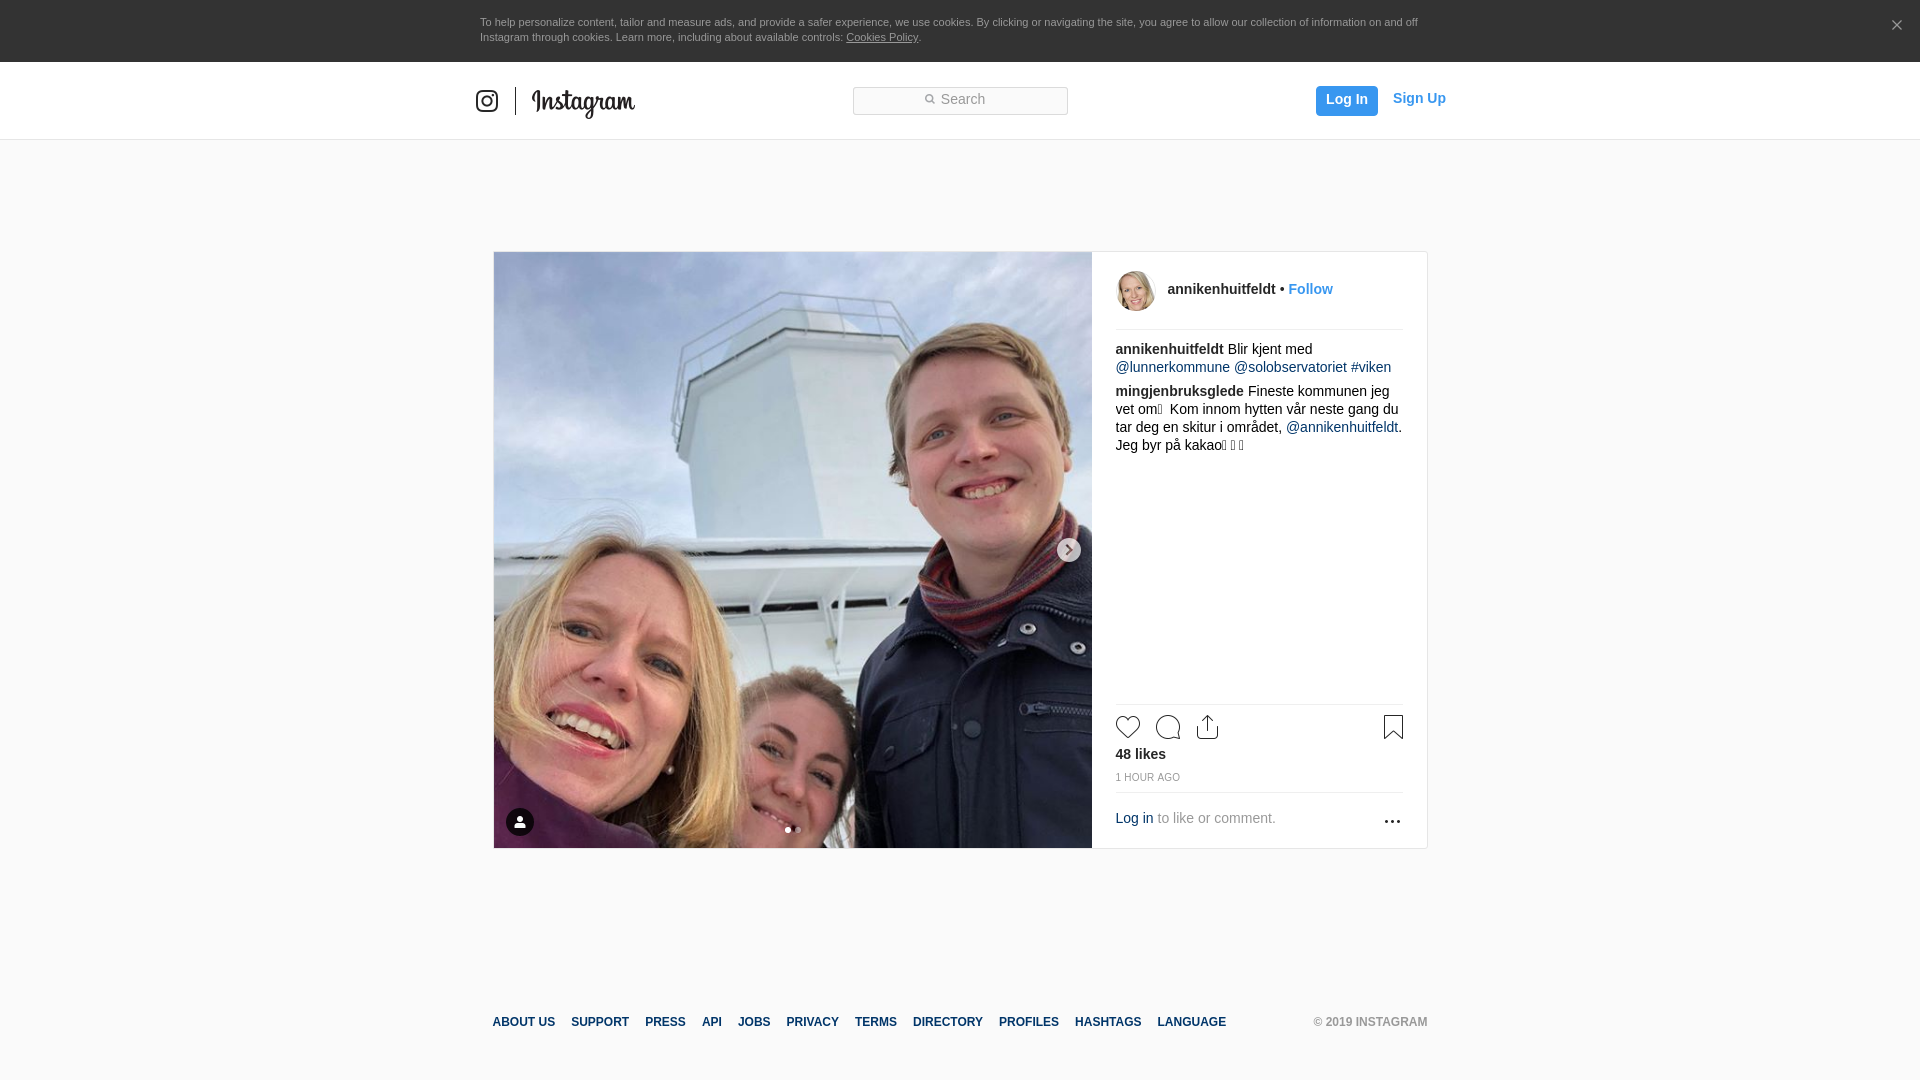Click the Sign Up link
This screenshot has height=1080, width=1920.
pos(1418,98)
